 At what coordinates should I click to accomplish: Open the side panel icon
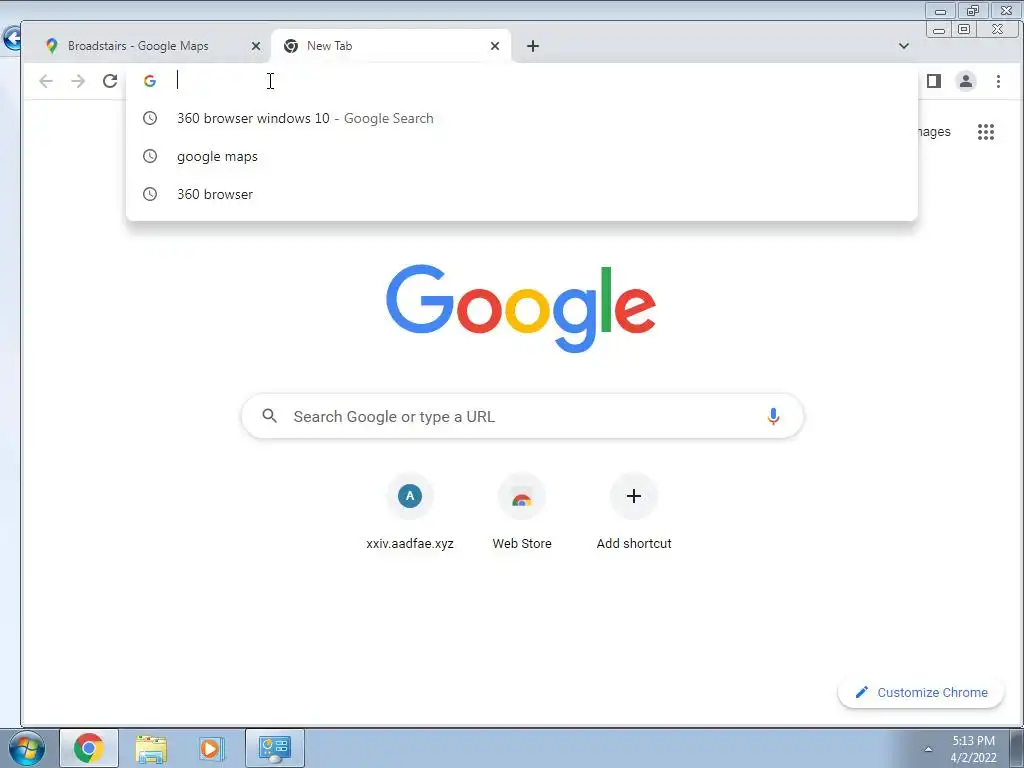tap(934, 81)
